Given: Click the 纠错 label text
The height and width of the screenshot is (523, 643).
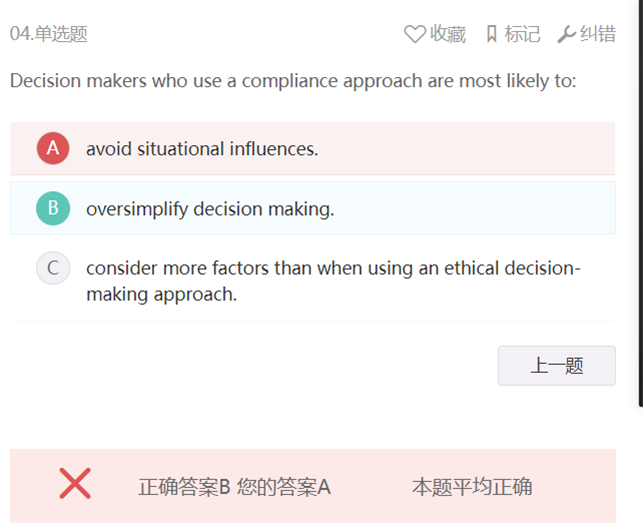Looking at the screenshot, I should tap(597, 34).
